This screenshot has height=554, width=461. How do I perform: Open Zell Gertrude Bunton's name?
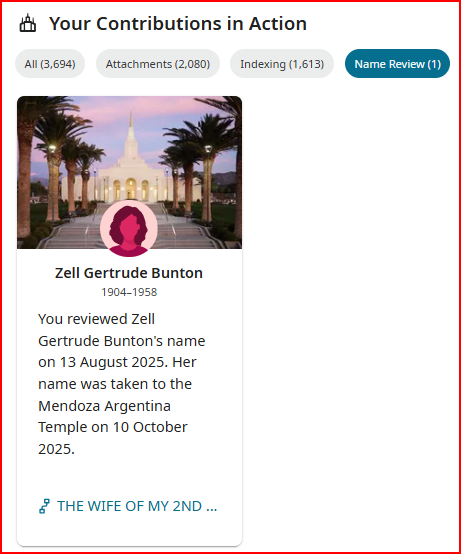click(x=129, y=273)
